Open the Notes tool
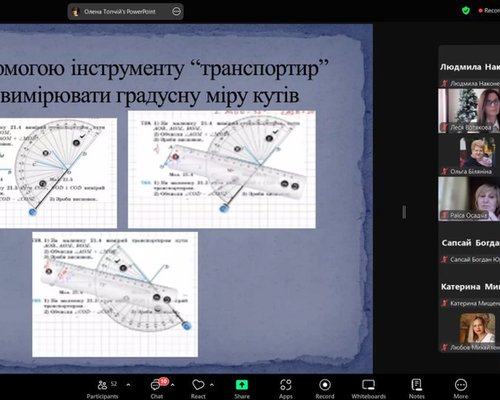 coord(417,389)
